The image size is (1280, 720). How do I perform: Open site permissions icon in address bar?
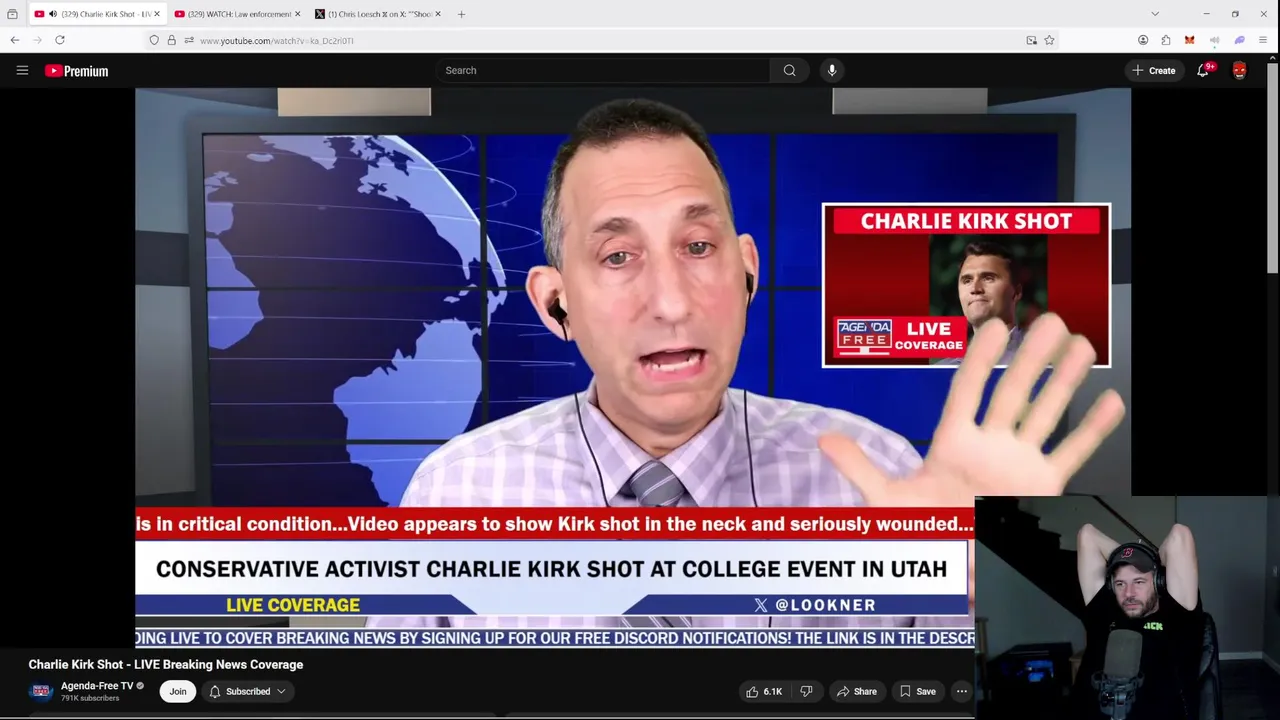(x=189, y=40)
